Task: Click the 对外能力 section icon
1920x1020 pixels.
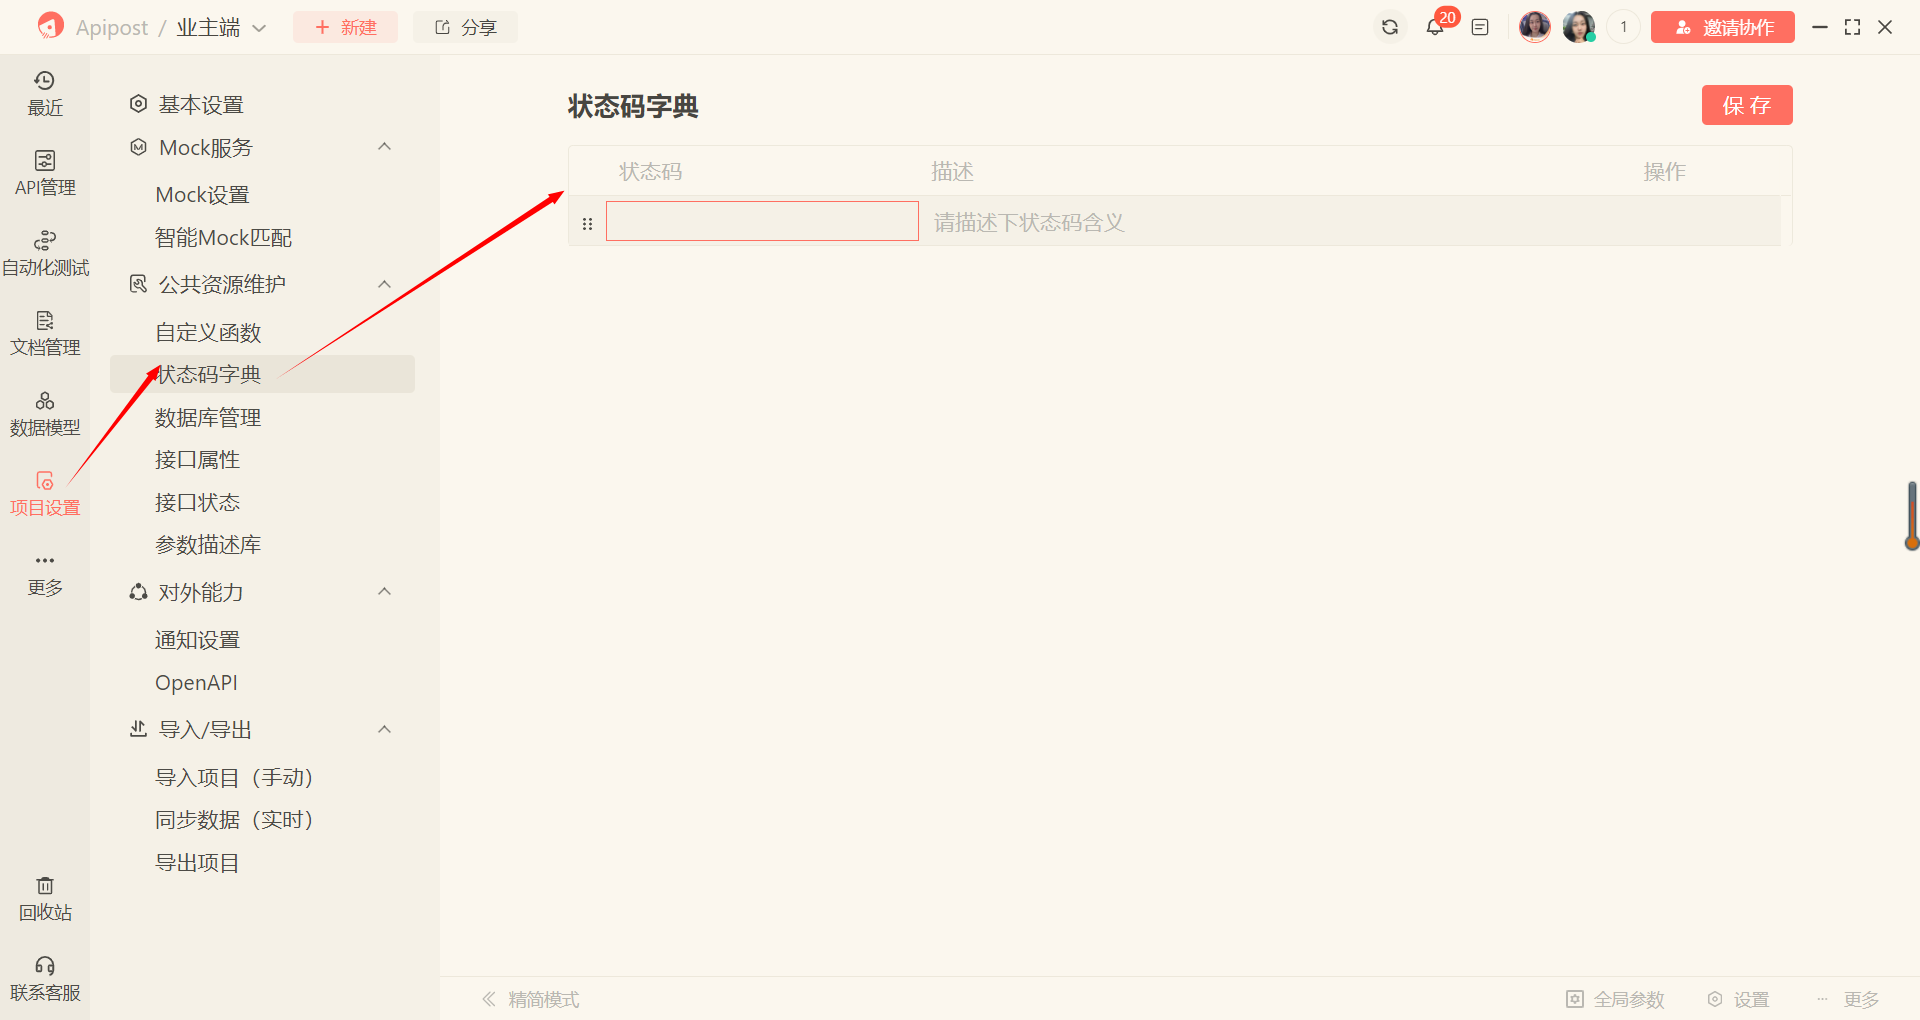Action: click(x=139, y=592)
